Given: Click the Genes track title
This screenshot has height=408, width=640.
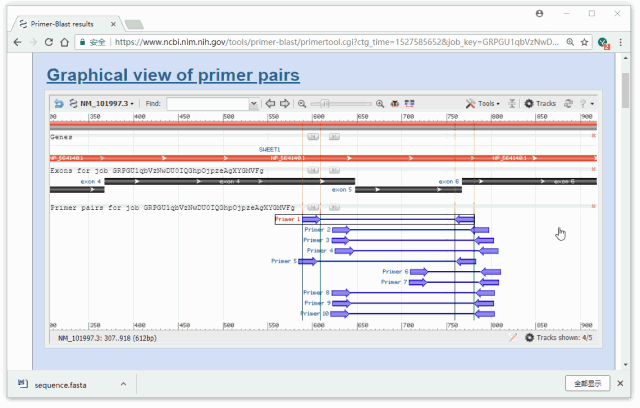Looking at the screenshot, I should [61, 137].
